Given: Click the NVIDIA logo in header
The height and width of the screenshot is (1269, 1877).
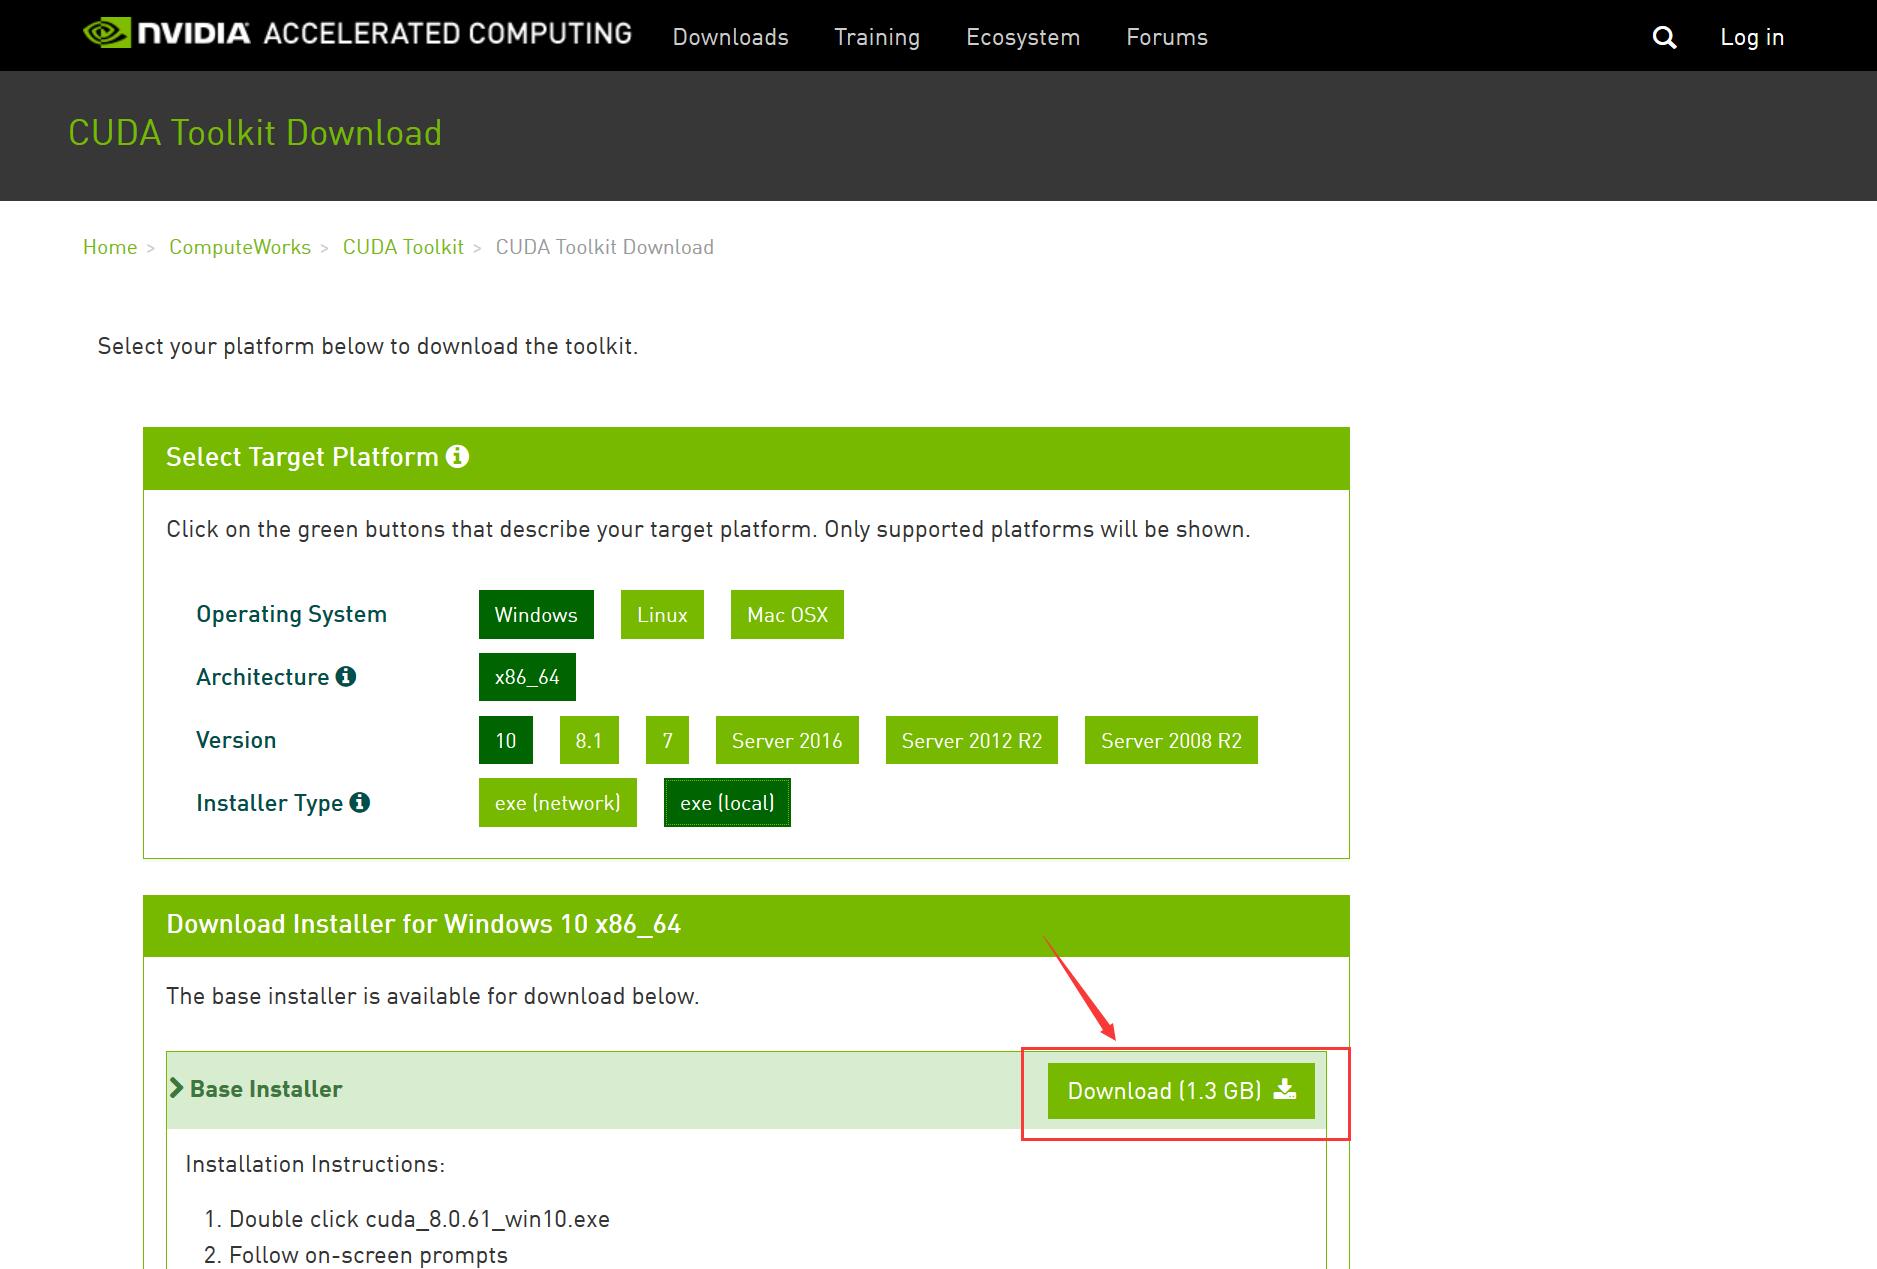Looking at the screenshot, I should 166,34.
